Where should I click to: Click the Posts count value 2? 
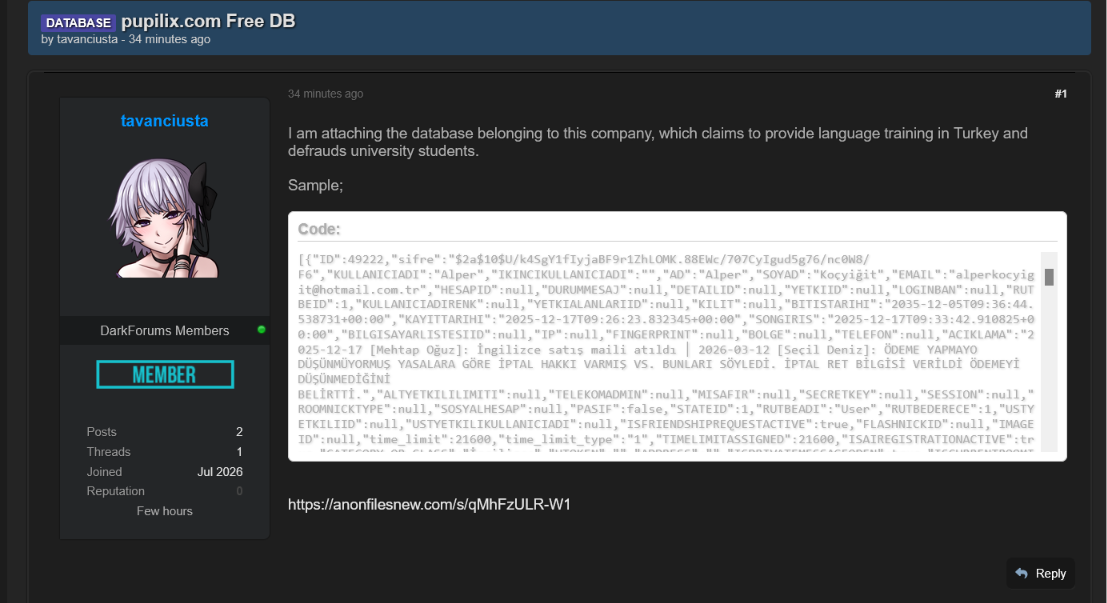point(239,431)
